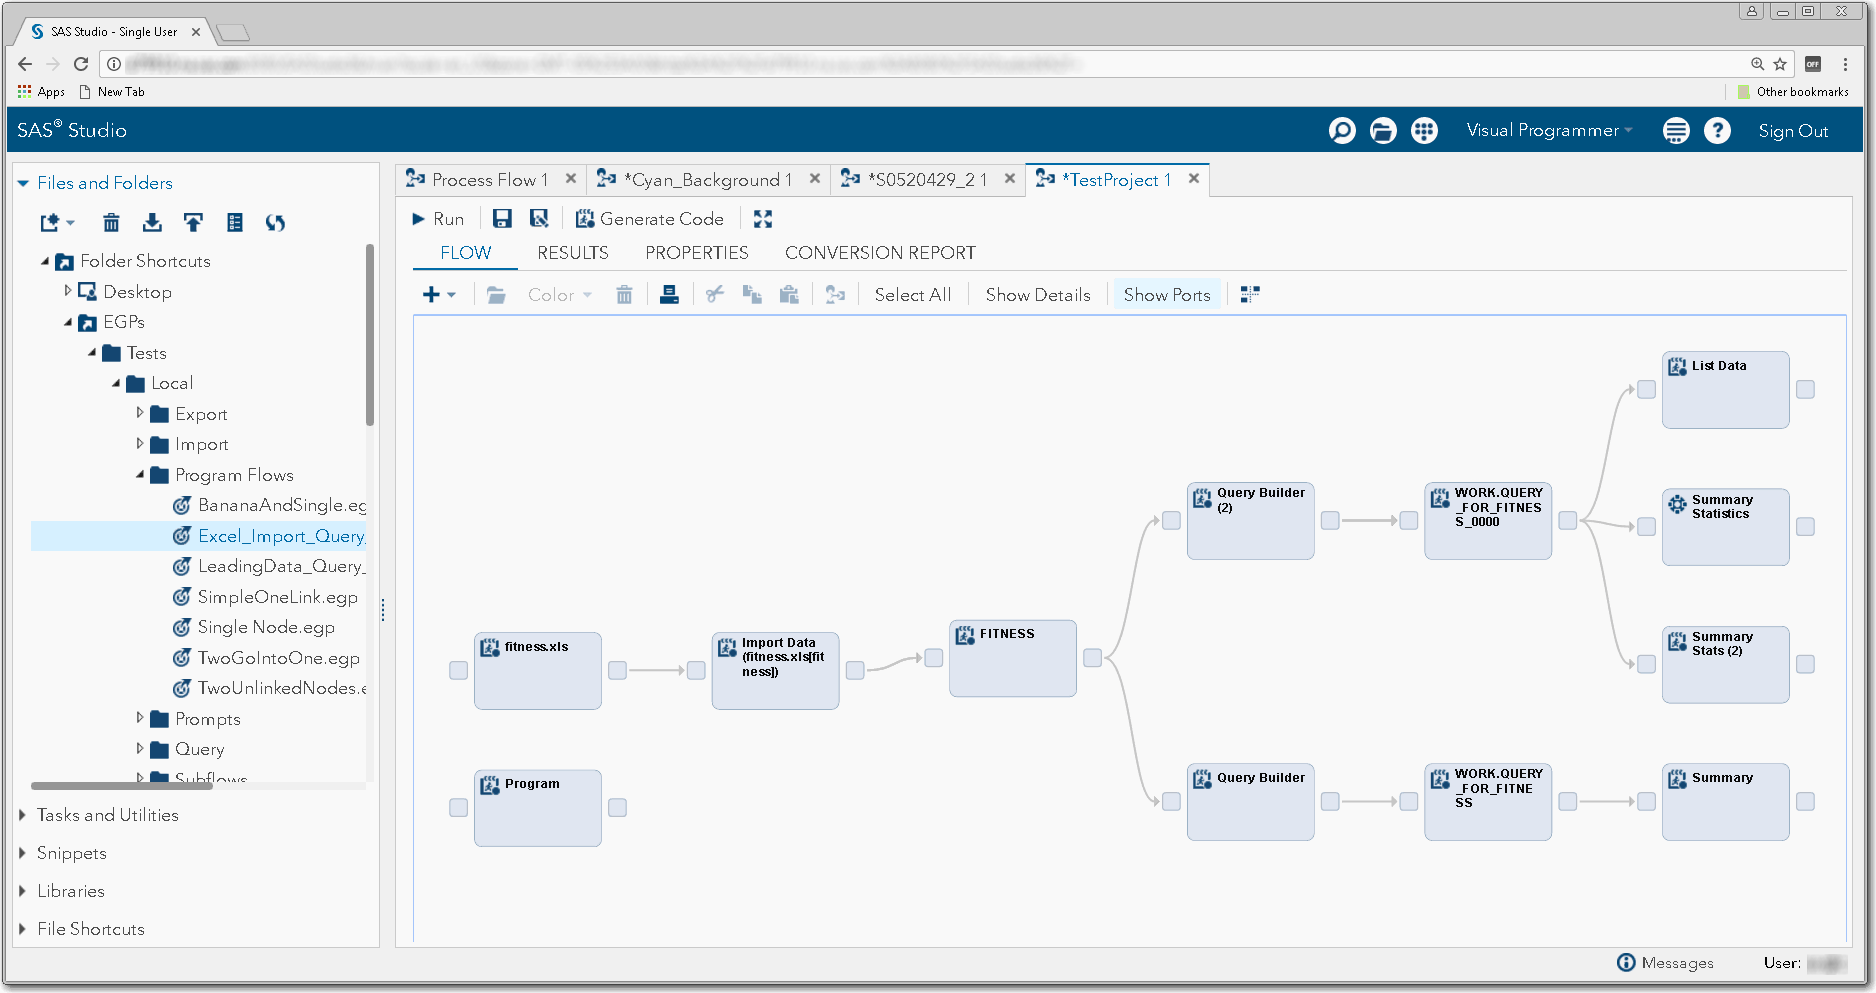Open the SAS Studio help icon
Viewport: 1876px width, 993px height.
pyautogui.click(x=1717, y=131)
